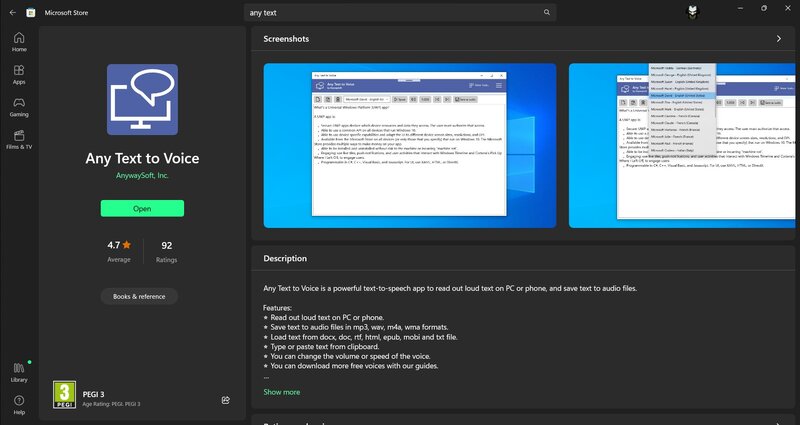Open Help in the sidebar
The width and height of the screenshot is (800, 425).
19,405
